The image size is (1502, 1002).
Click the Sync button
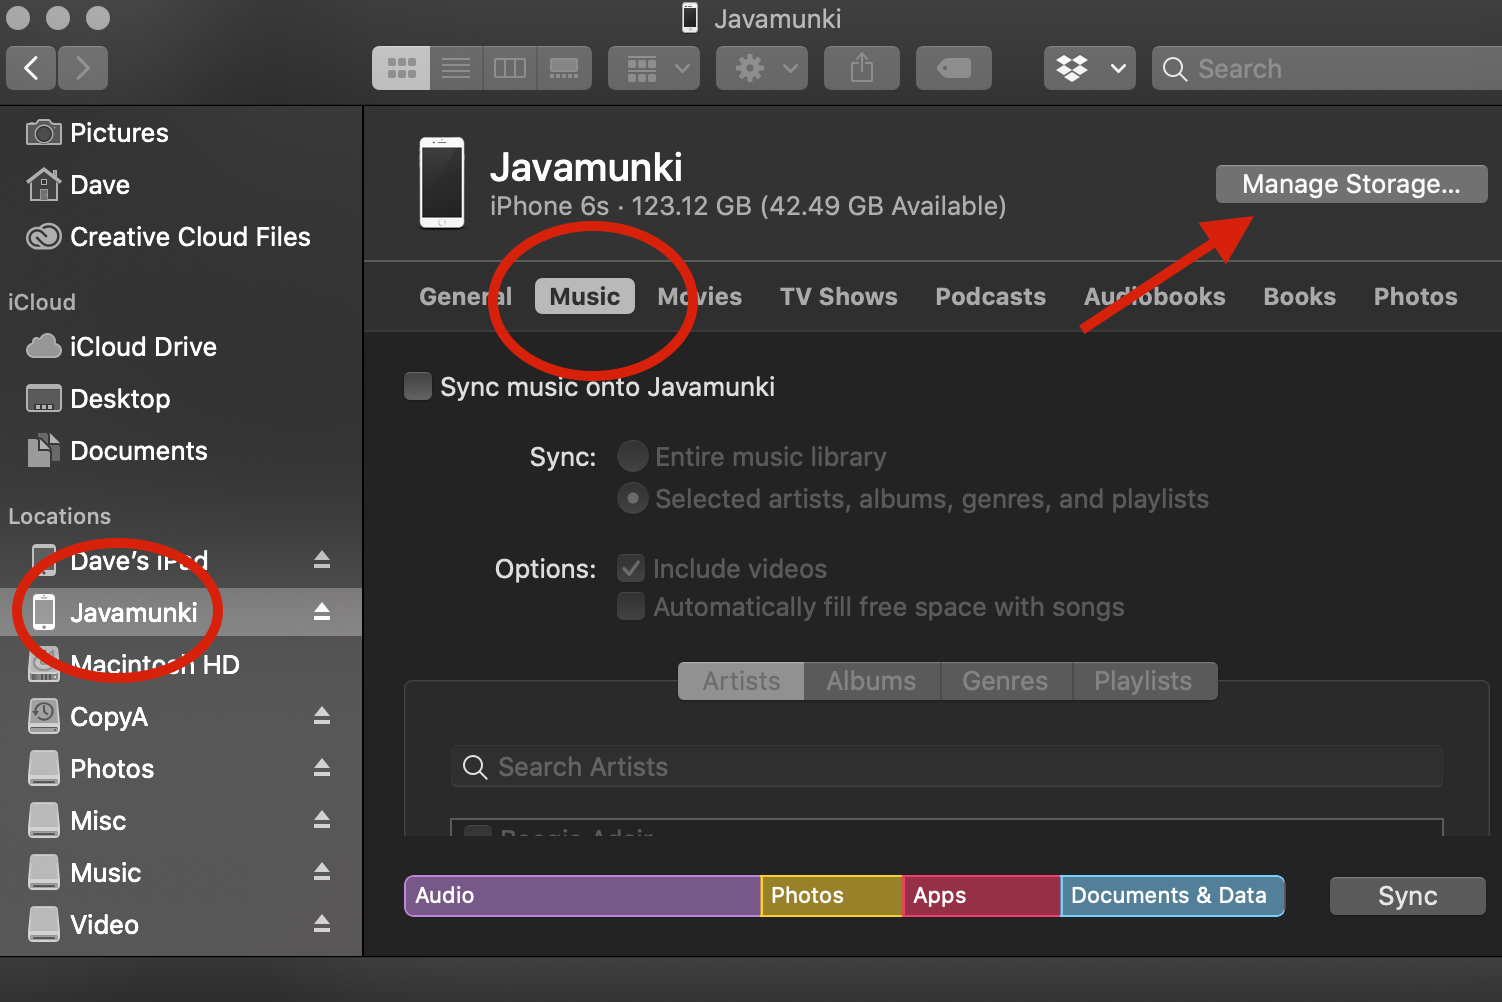tap(1407, 896)
